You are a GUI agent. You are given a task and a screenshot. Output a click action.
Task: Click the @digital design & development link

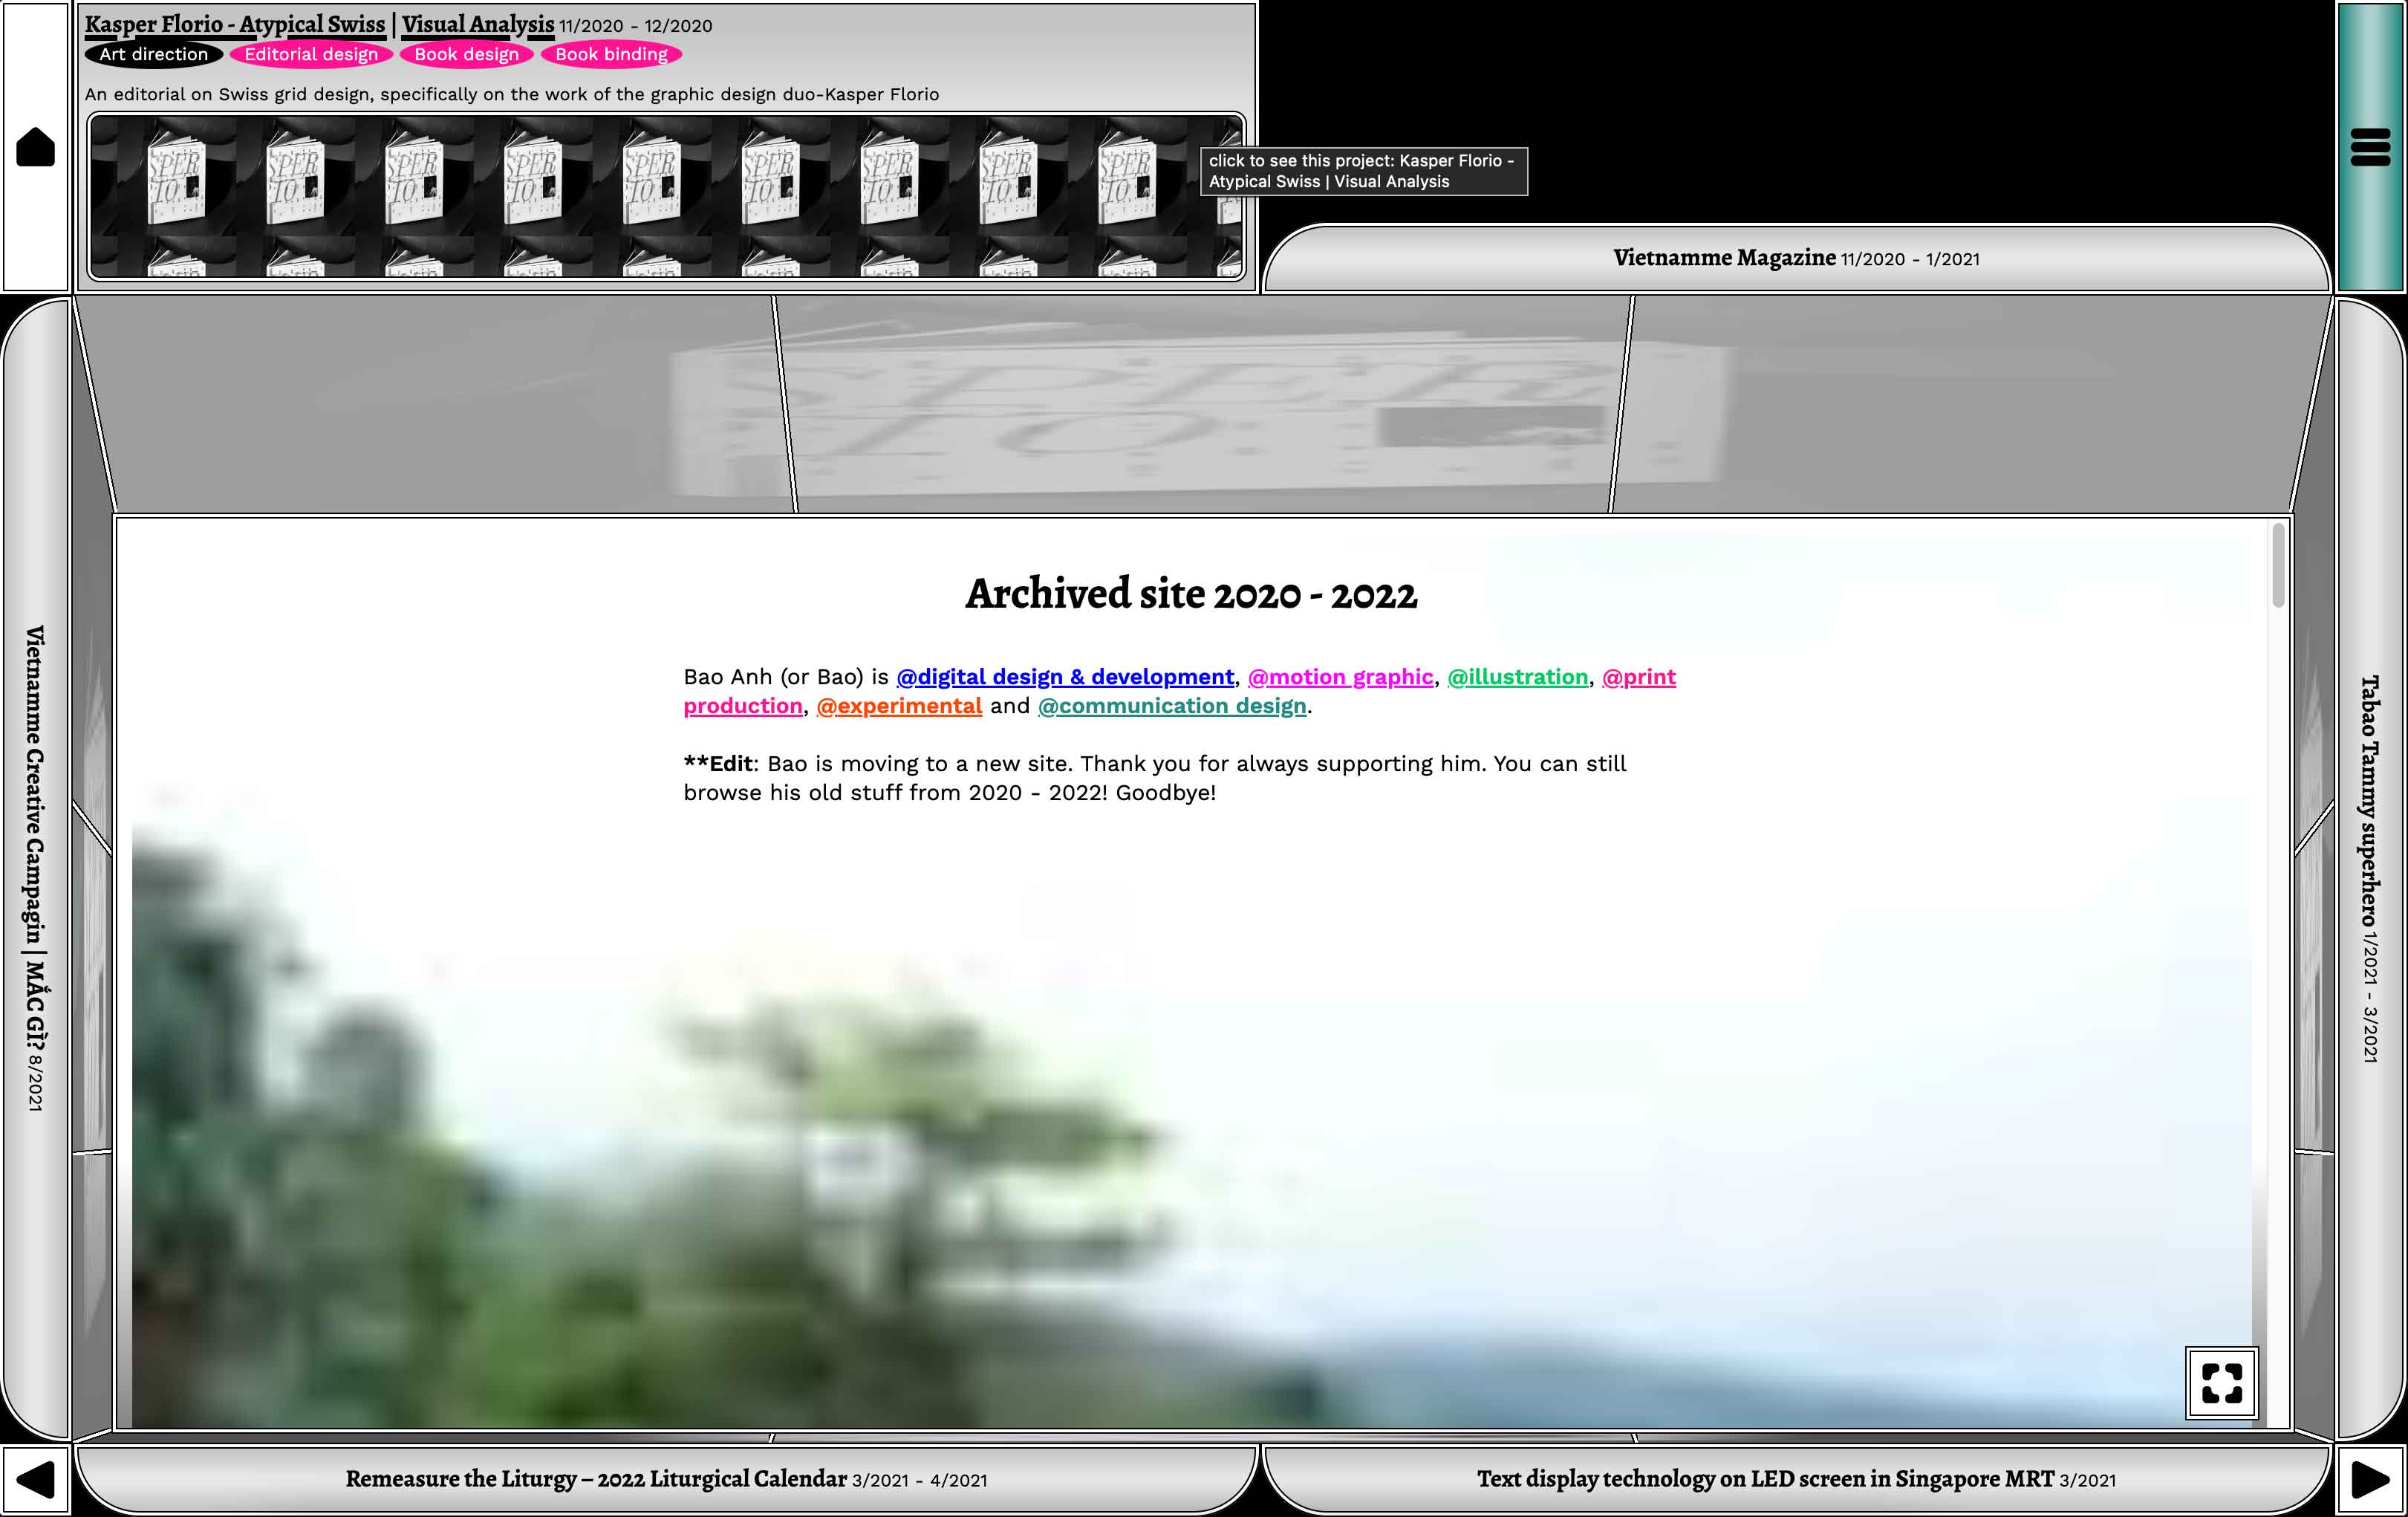(1064, 677)
